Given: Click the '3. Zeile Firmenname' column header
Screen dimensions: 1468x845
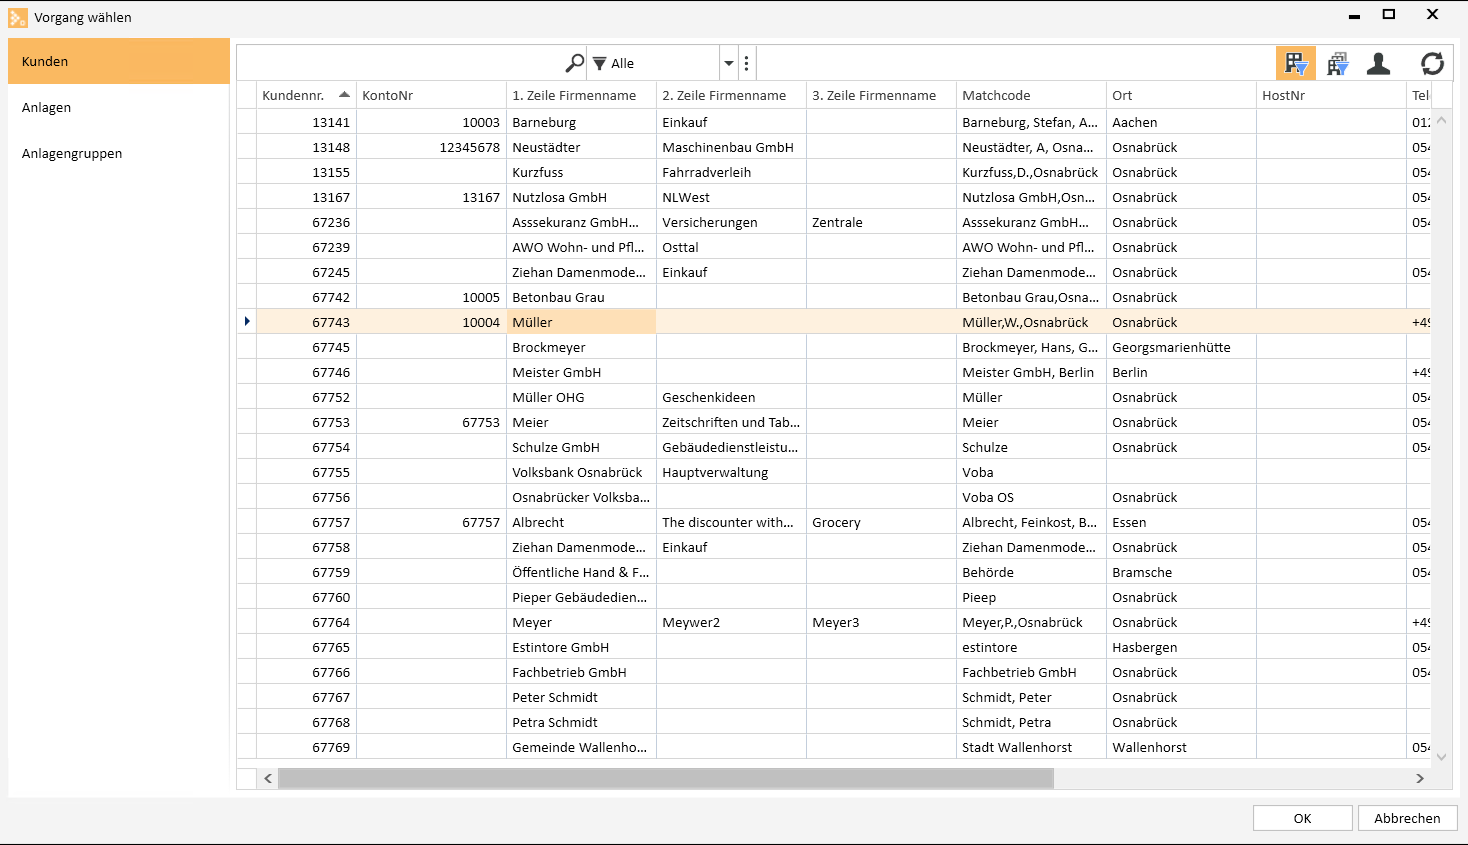Looking at the screenshot, I should [x=881, y=95].
